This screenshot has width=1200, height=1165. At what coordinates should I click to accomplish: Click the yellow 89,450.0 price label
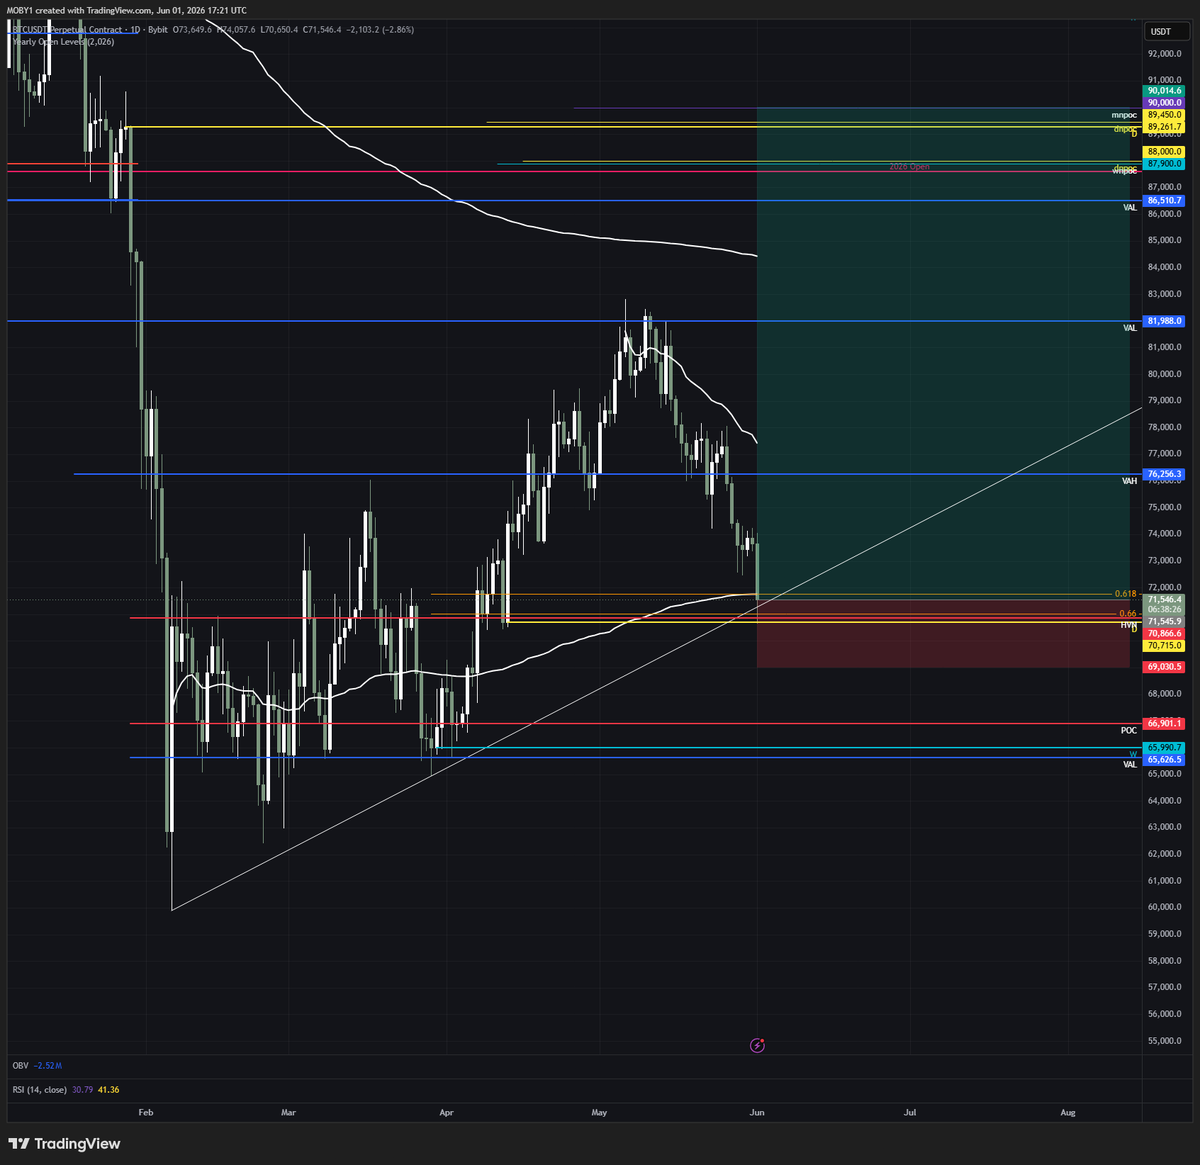pyautogui.click(x=1164, y=115)
